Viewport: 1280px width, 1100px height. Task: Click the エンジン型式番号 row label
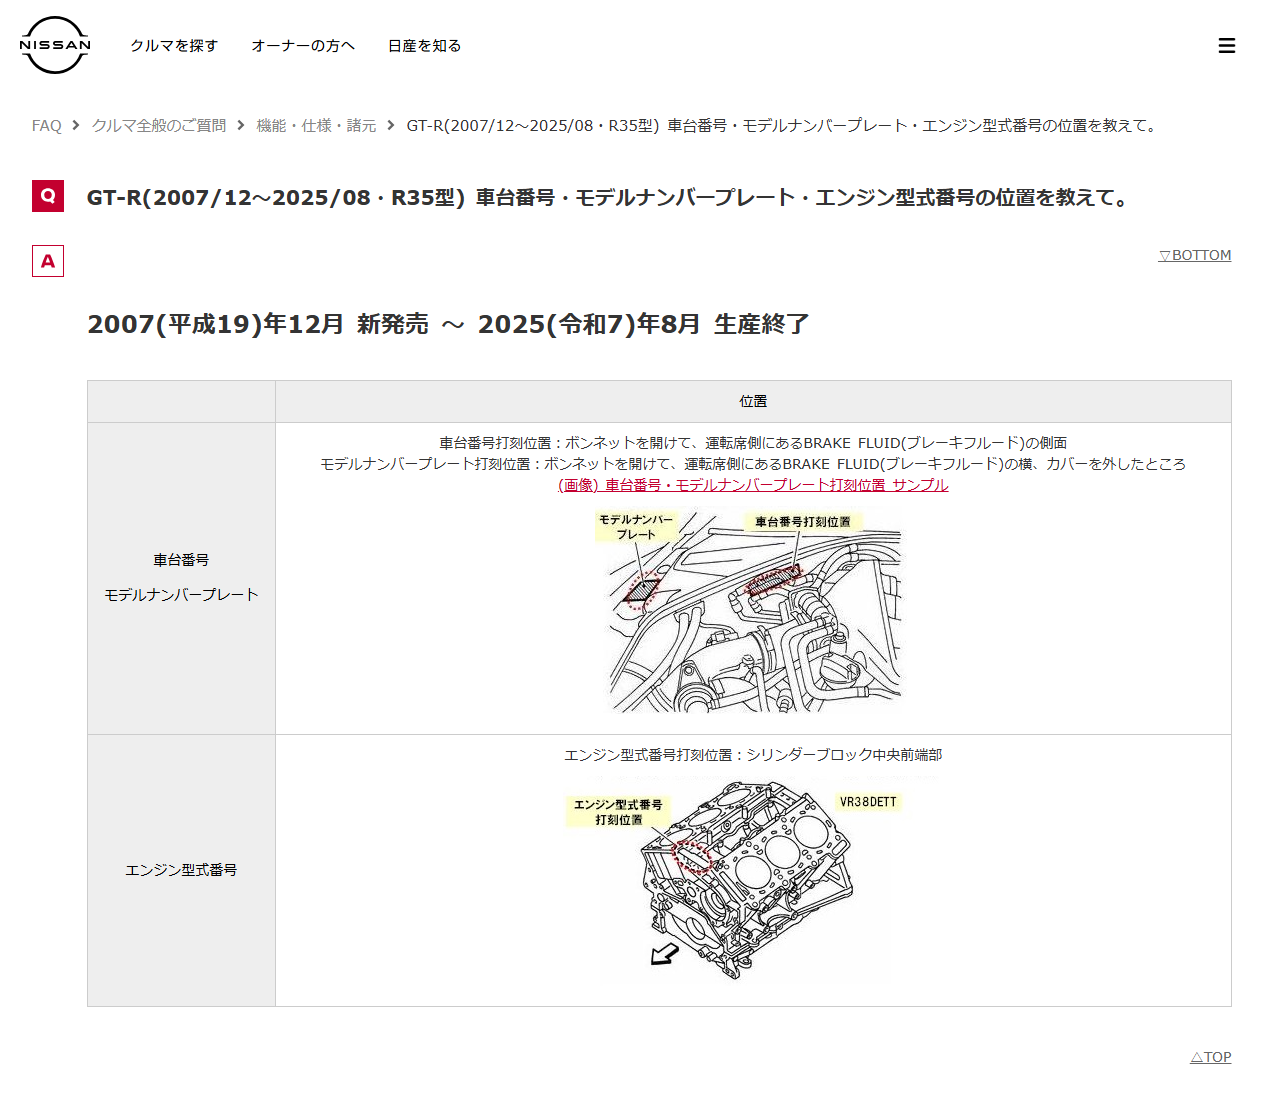[x=181, y=870]
